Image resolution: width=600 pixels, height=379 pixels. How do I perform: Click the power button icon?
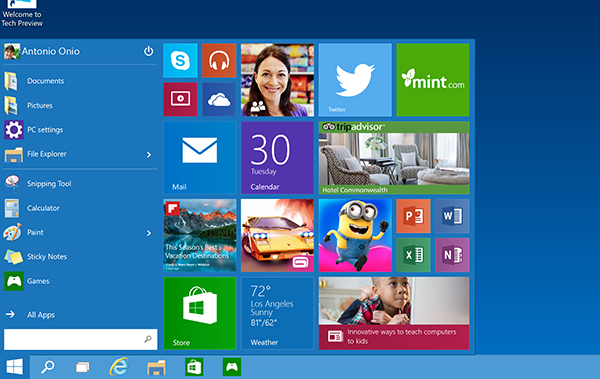[148, 51]
